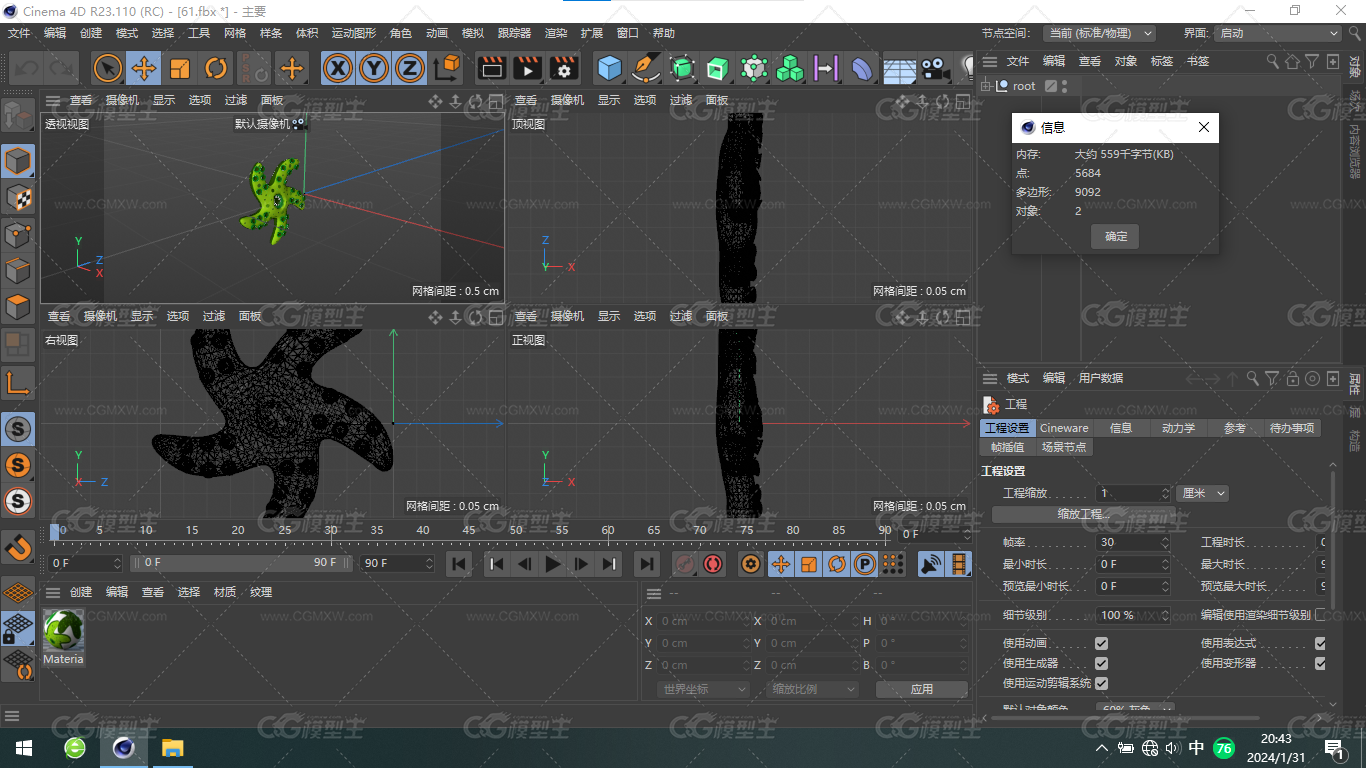
Task: Render to Picture Viewer icon
Action: (x=527, y=68)
